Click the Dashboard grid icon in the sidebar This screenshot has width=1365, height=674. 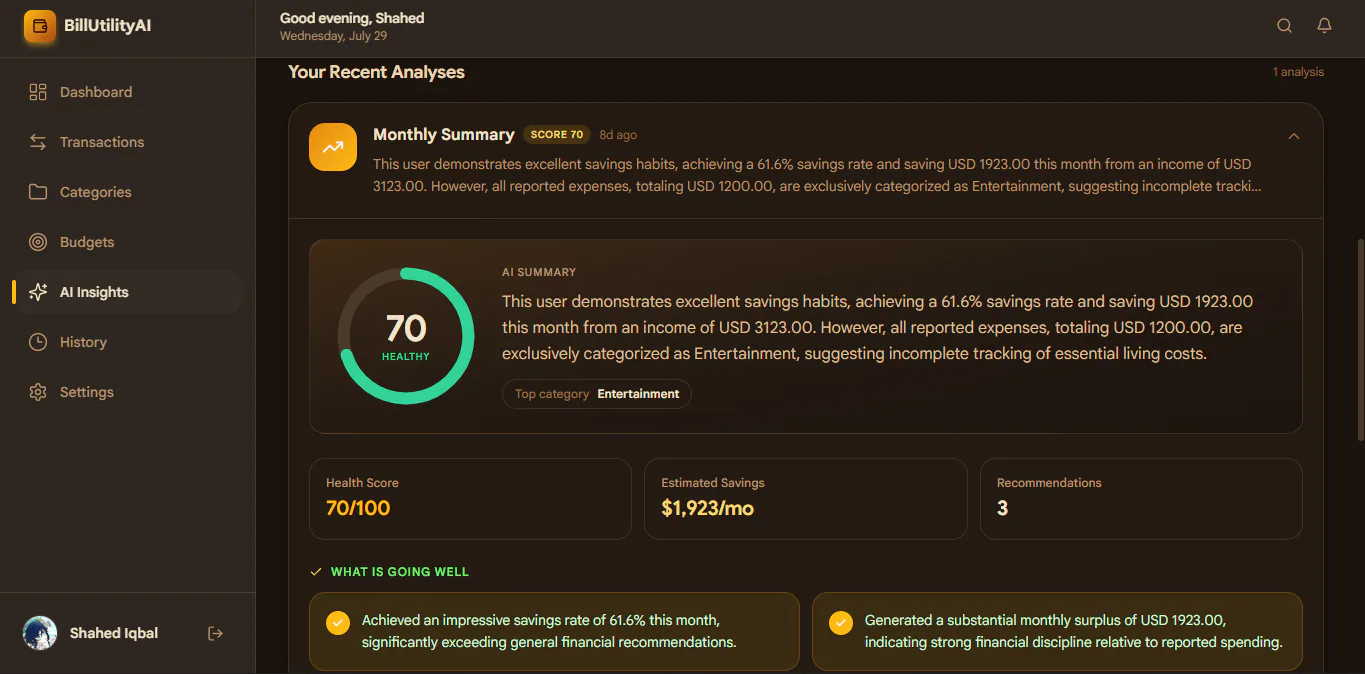point(38,92)
